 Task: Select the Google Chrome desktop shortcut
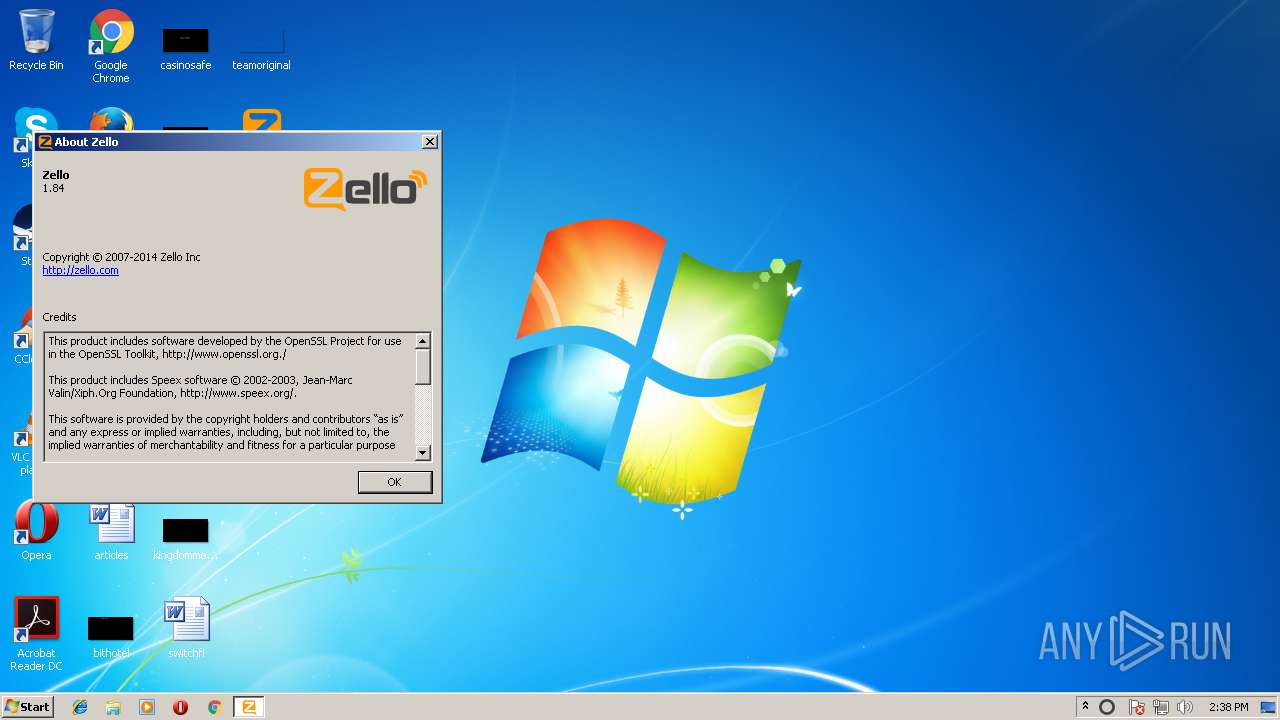111,46
